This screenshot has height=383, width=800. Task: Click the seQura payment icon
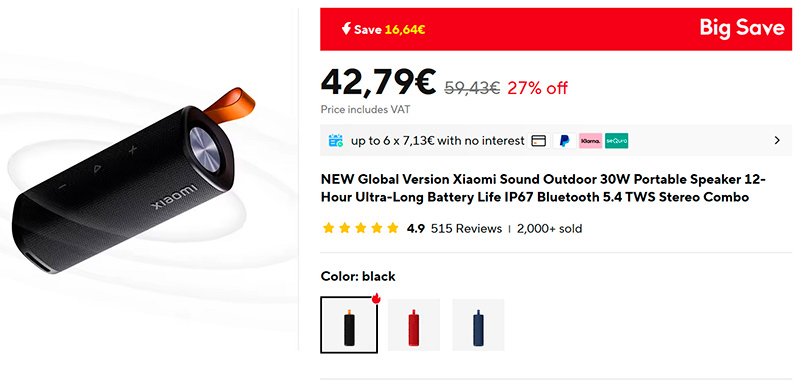[616, 141]
